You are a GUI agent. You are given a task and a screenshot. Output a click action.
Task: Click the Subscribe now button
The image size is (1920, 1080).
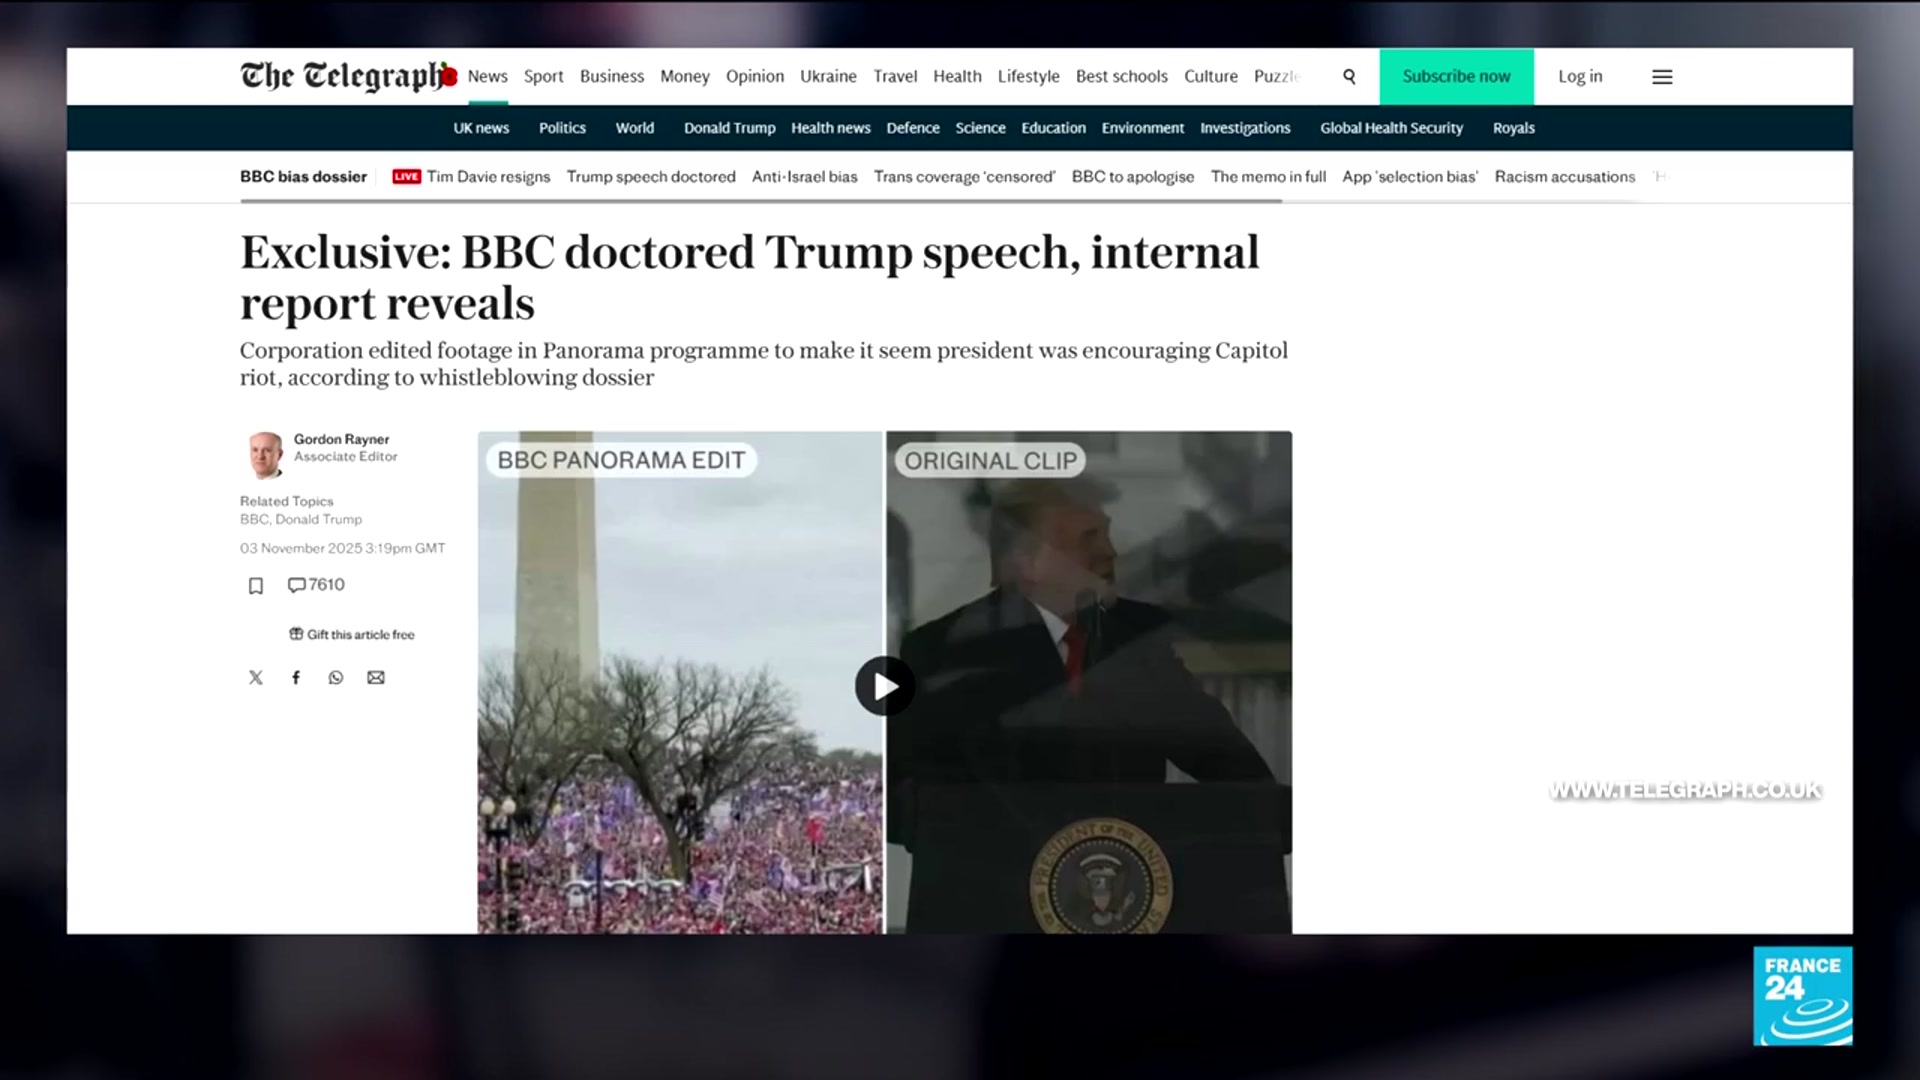(1456, 77)
